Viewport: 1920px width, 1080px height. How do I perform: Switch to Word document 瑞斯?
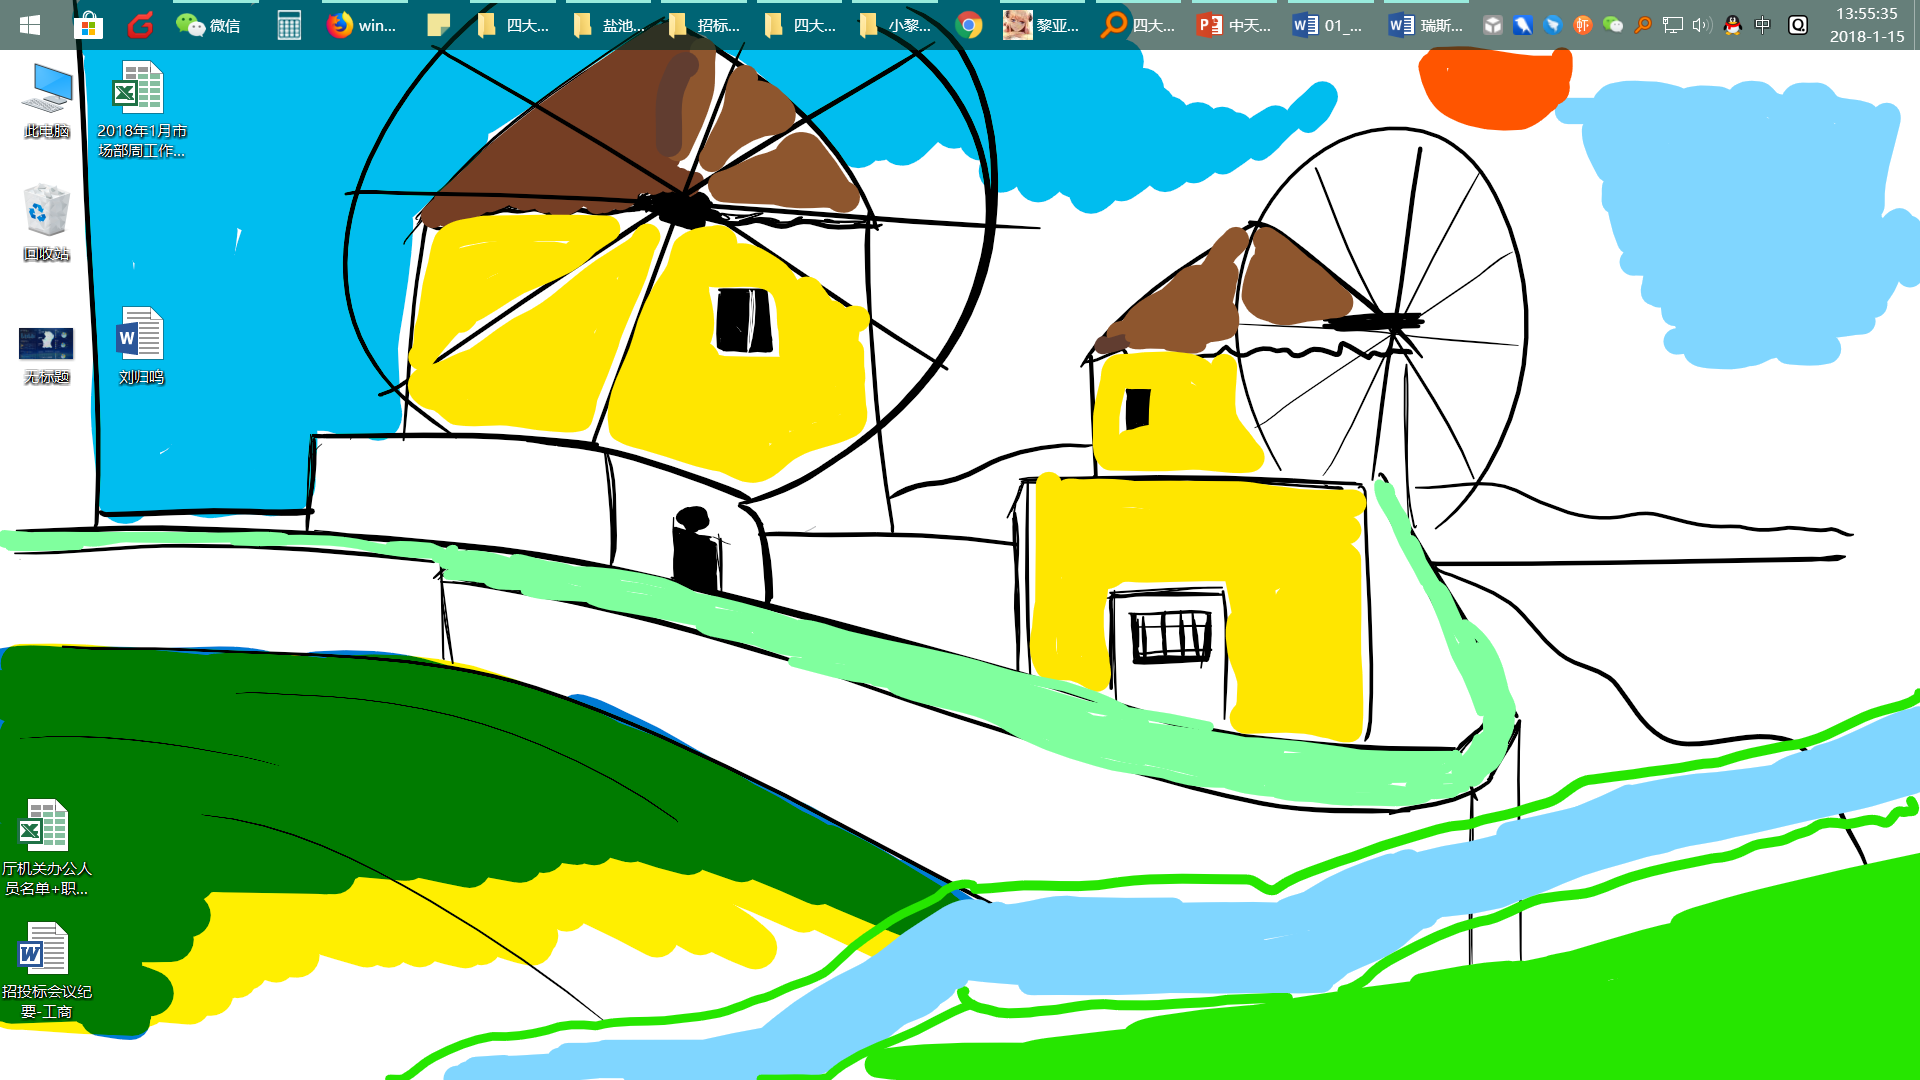click(x=1425, y=25)
